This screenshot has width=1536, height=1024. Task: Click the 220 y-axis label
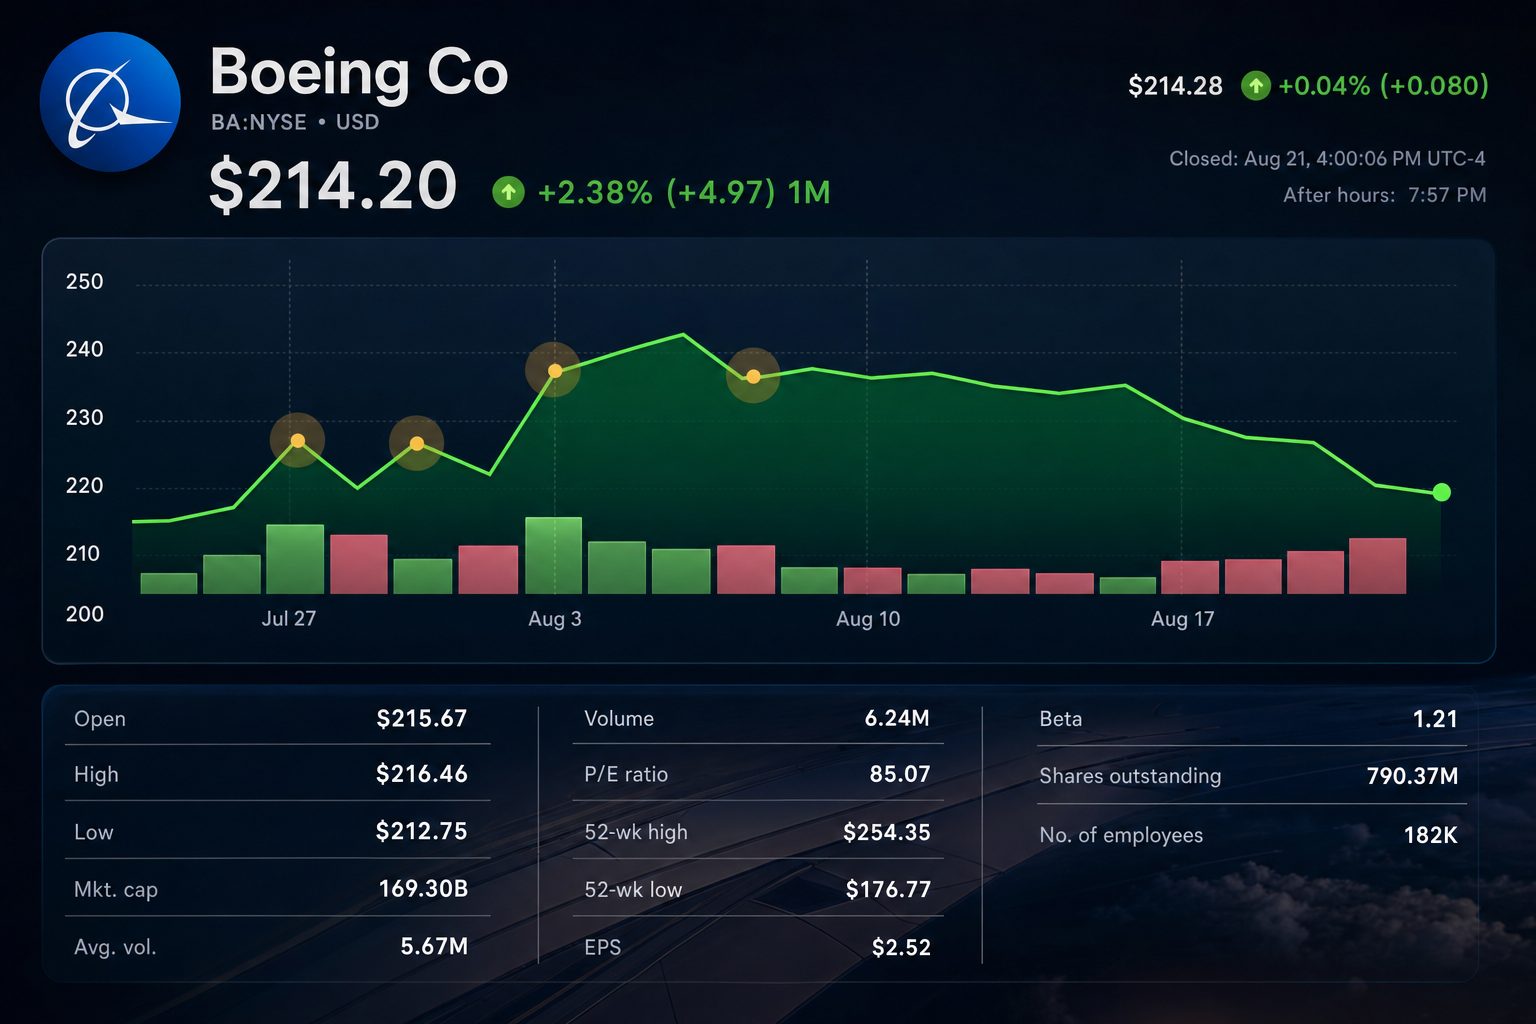(85, 486)
